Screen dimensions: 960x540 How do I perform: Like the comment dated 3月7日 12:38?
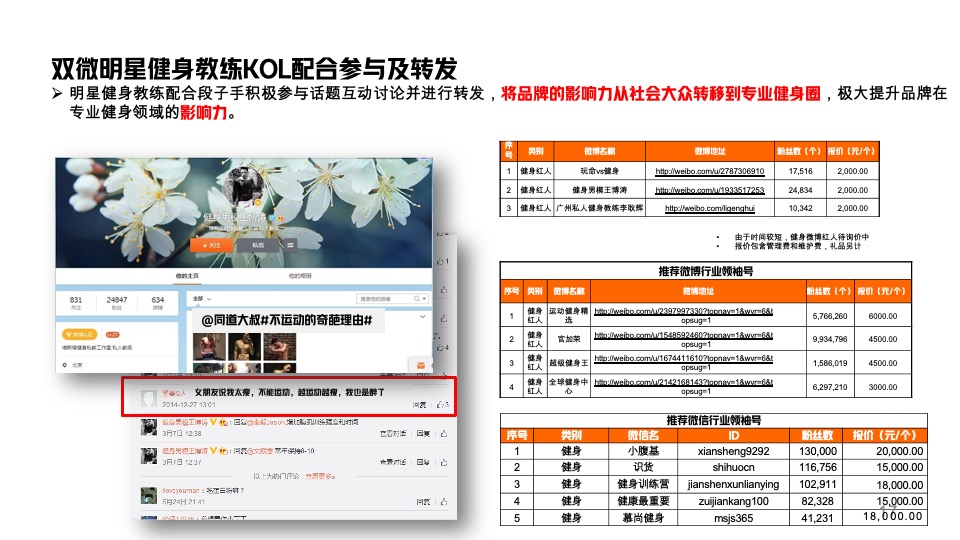click(444, 433)
